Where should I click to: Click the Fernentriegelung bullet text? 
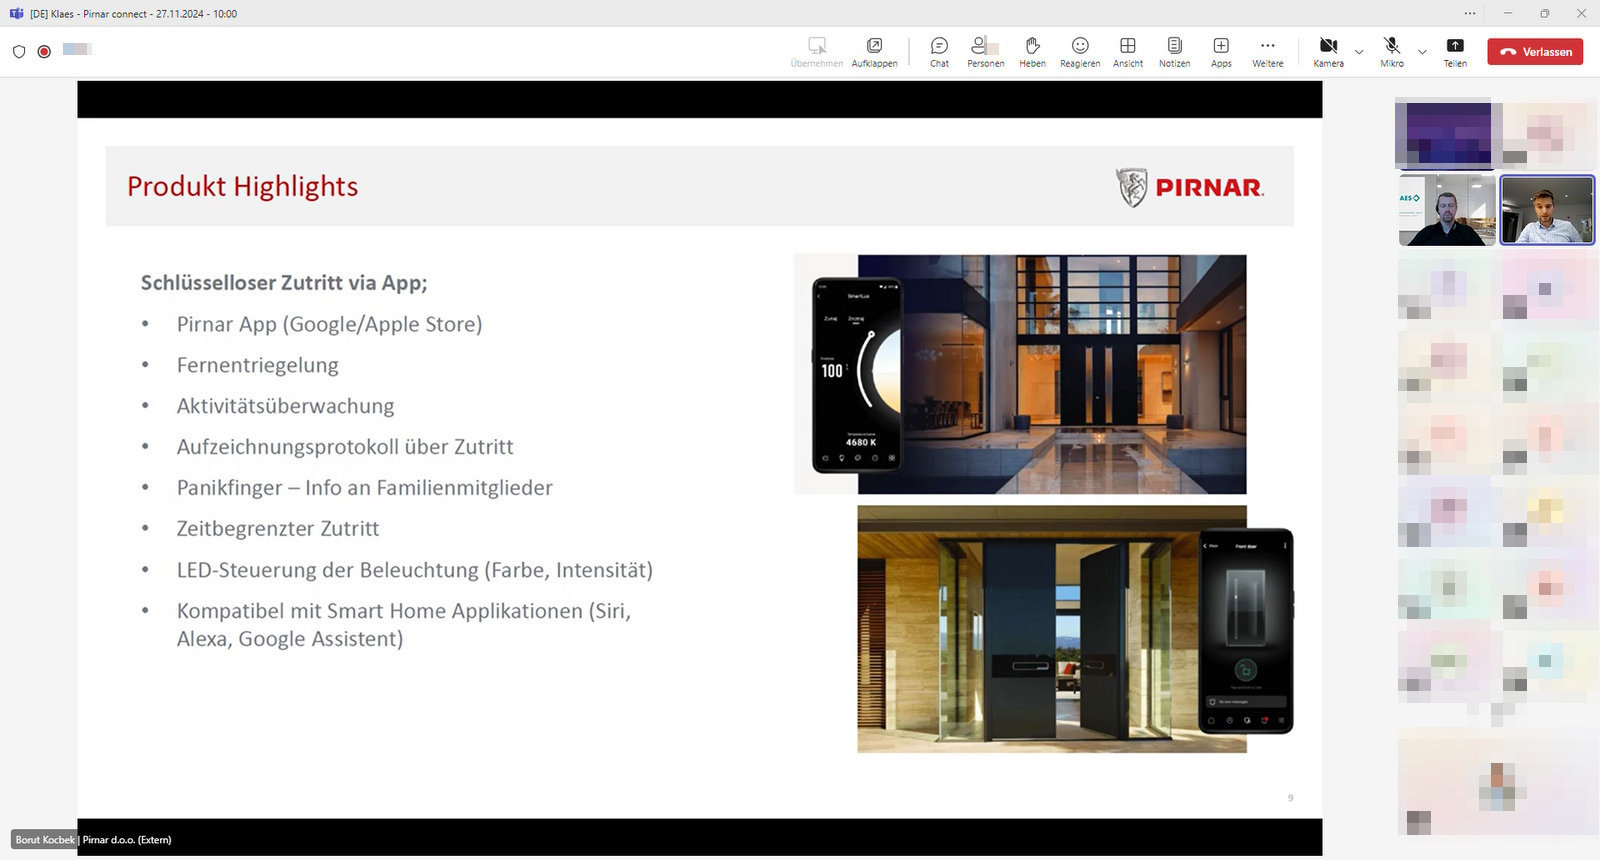point(257,365)
